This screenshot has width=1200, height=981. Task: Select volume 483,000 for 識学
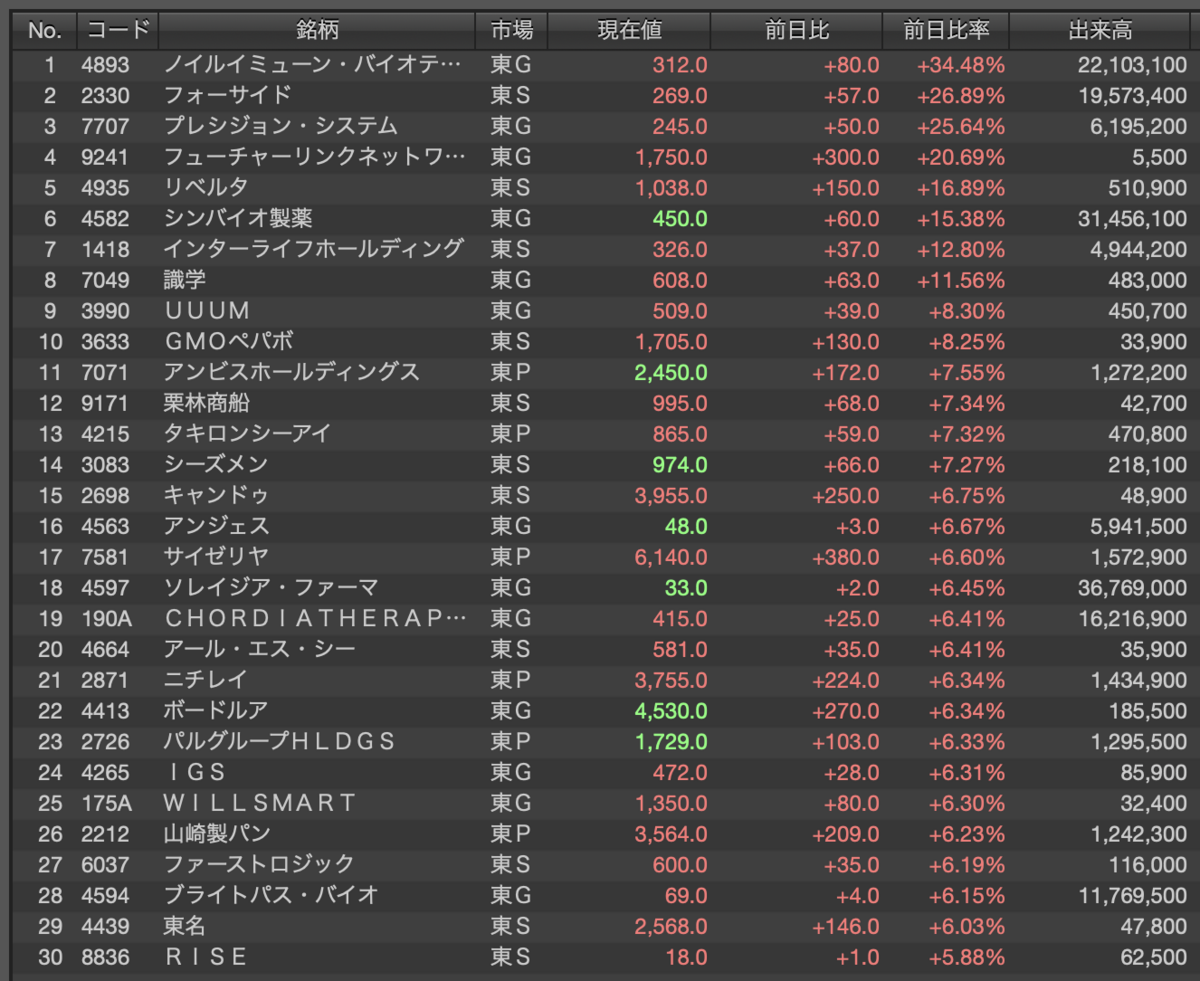click(1148, 280)
